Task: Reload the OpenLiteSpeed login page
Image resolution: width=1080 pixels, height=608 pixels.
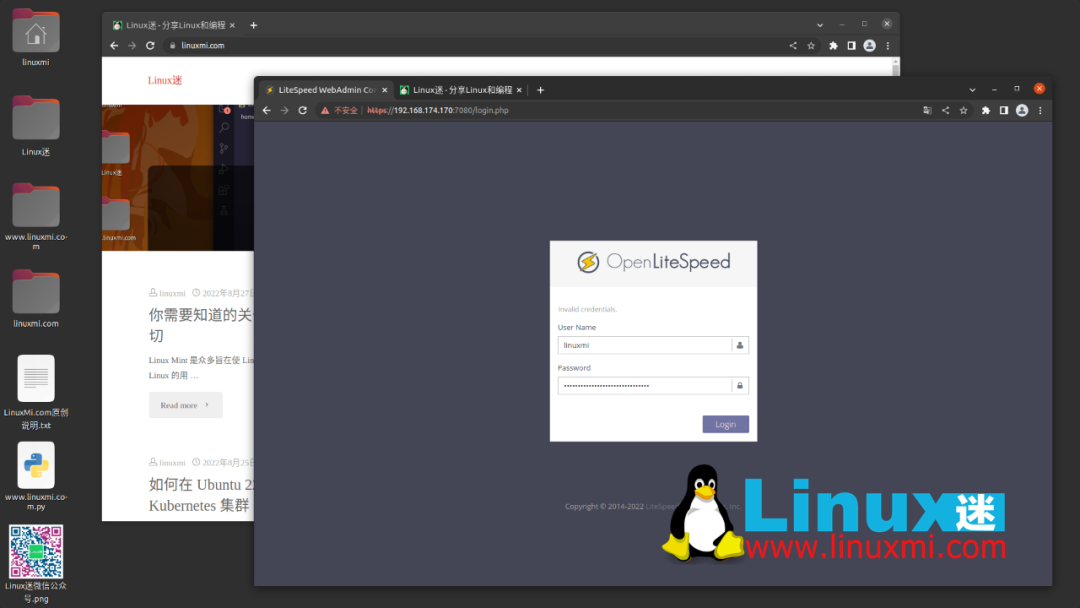Action: coord(302,110)
